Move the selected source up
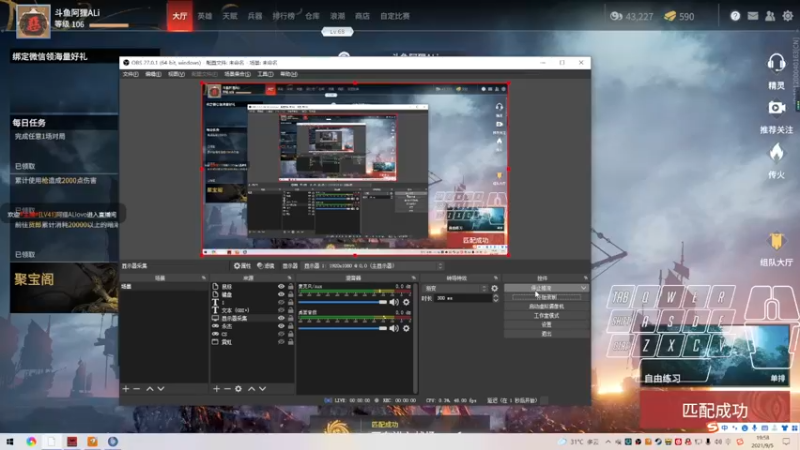Screen dimensions: 800x450 [x=252, y=389]
